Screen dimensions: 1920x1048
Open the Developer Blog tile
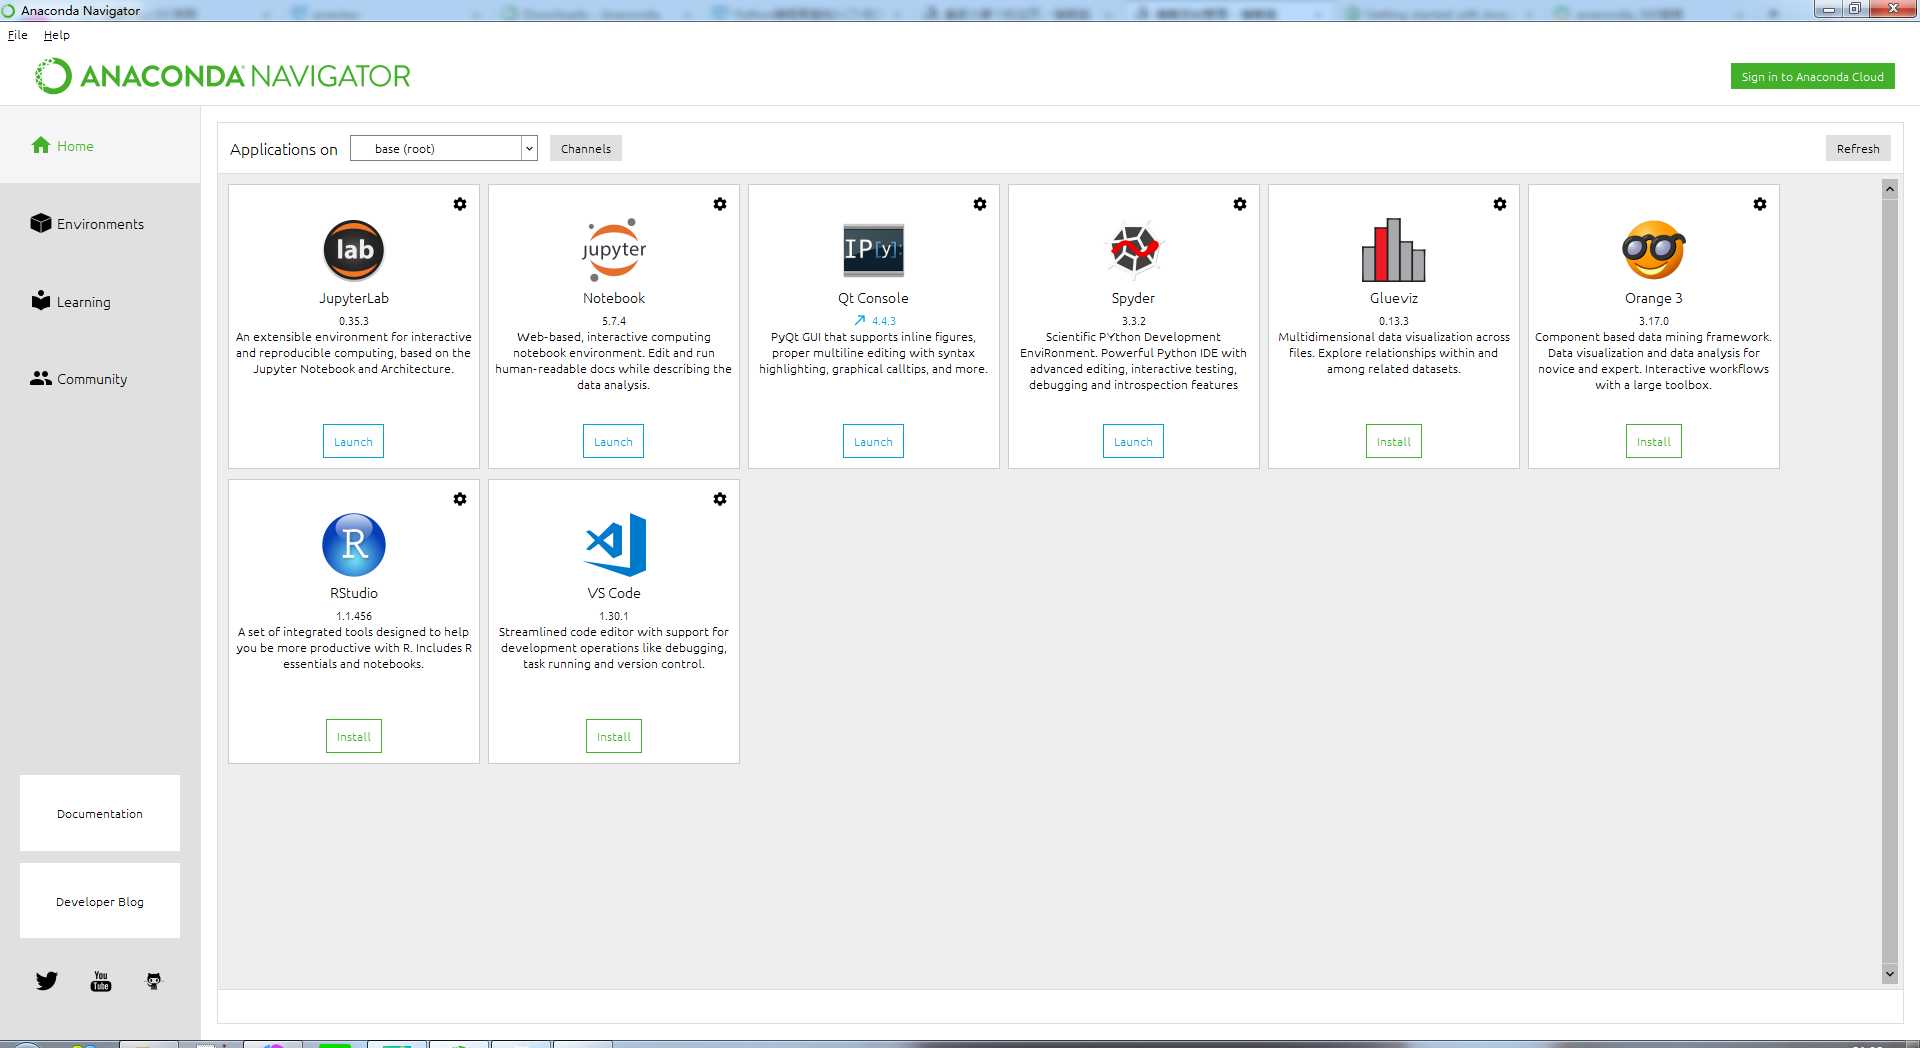[100, 901]
